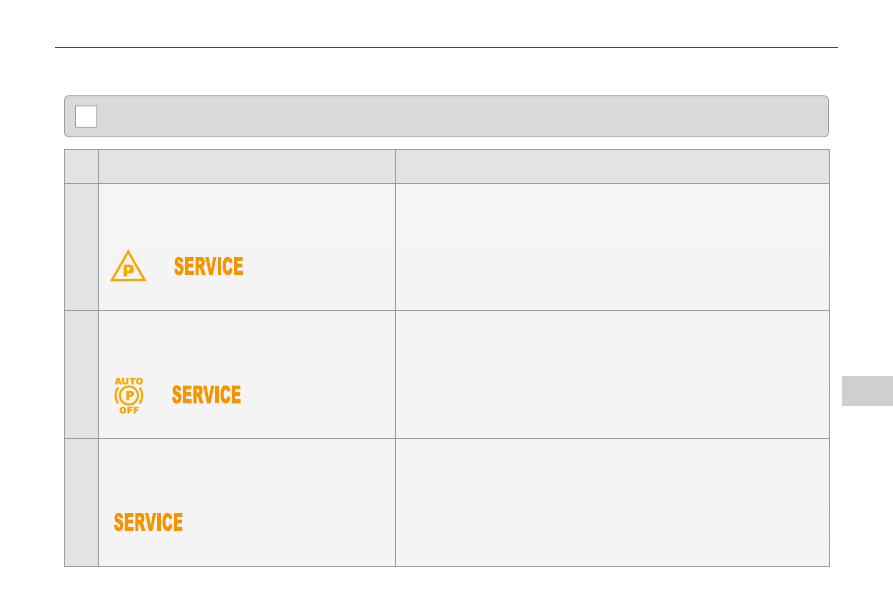Click the standalone SERVICE indicator in third row
The image size is (893, 595).
pyautogui.click(x=148, y=522)
